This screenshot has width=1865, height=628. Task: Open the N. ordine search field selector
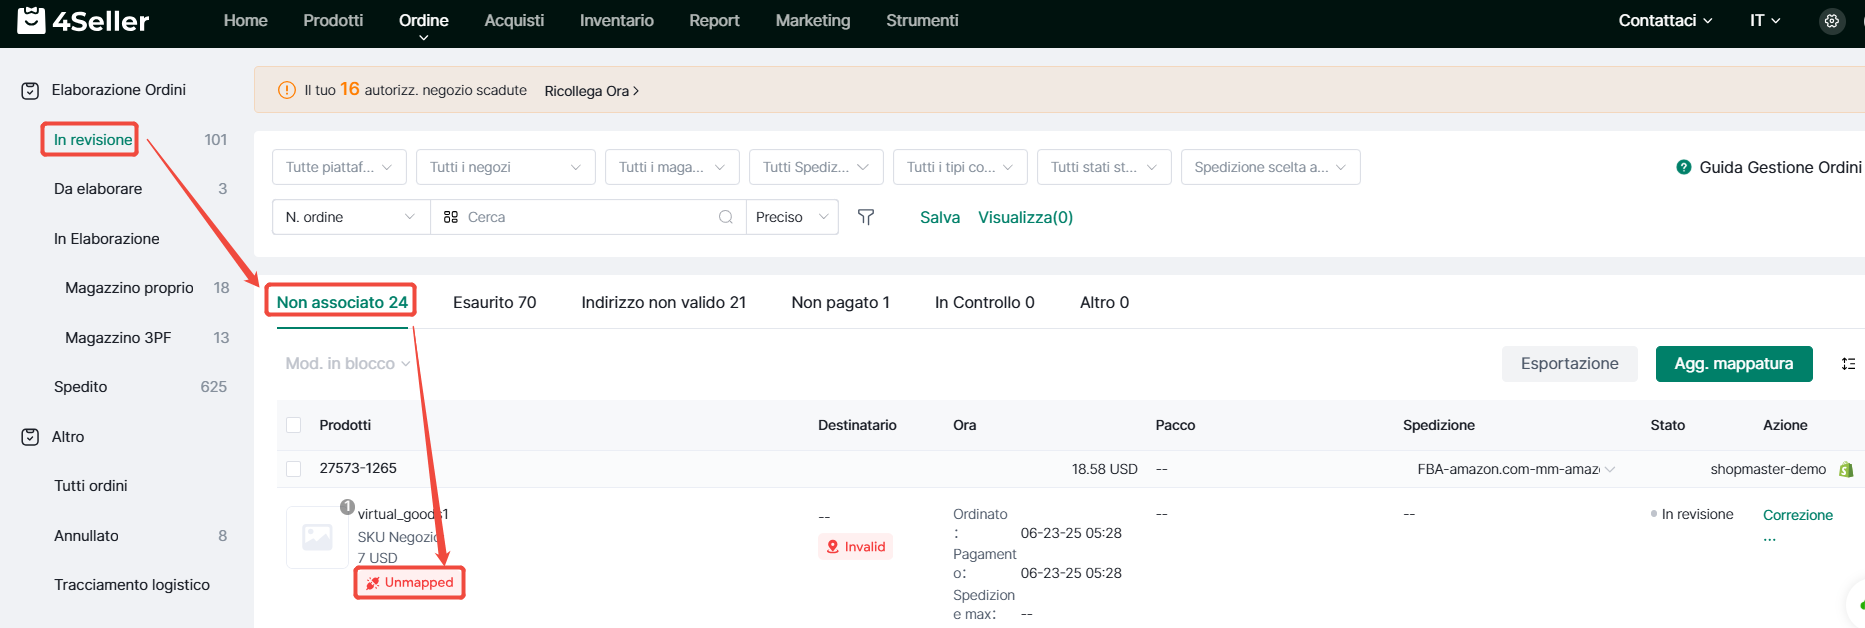pyautogui.click(x=350, y=217)
